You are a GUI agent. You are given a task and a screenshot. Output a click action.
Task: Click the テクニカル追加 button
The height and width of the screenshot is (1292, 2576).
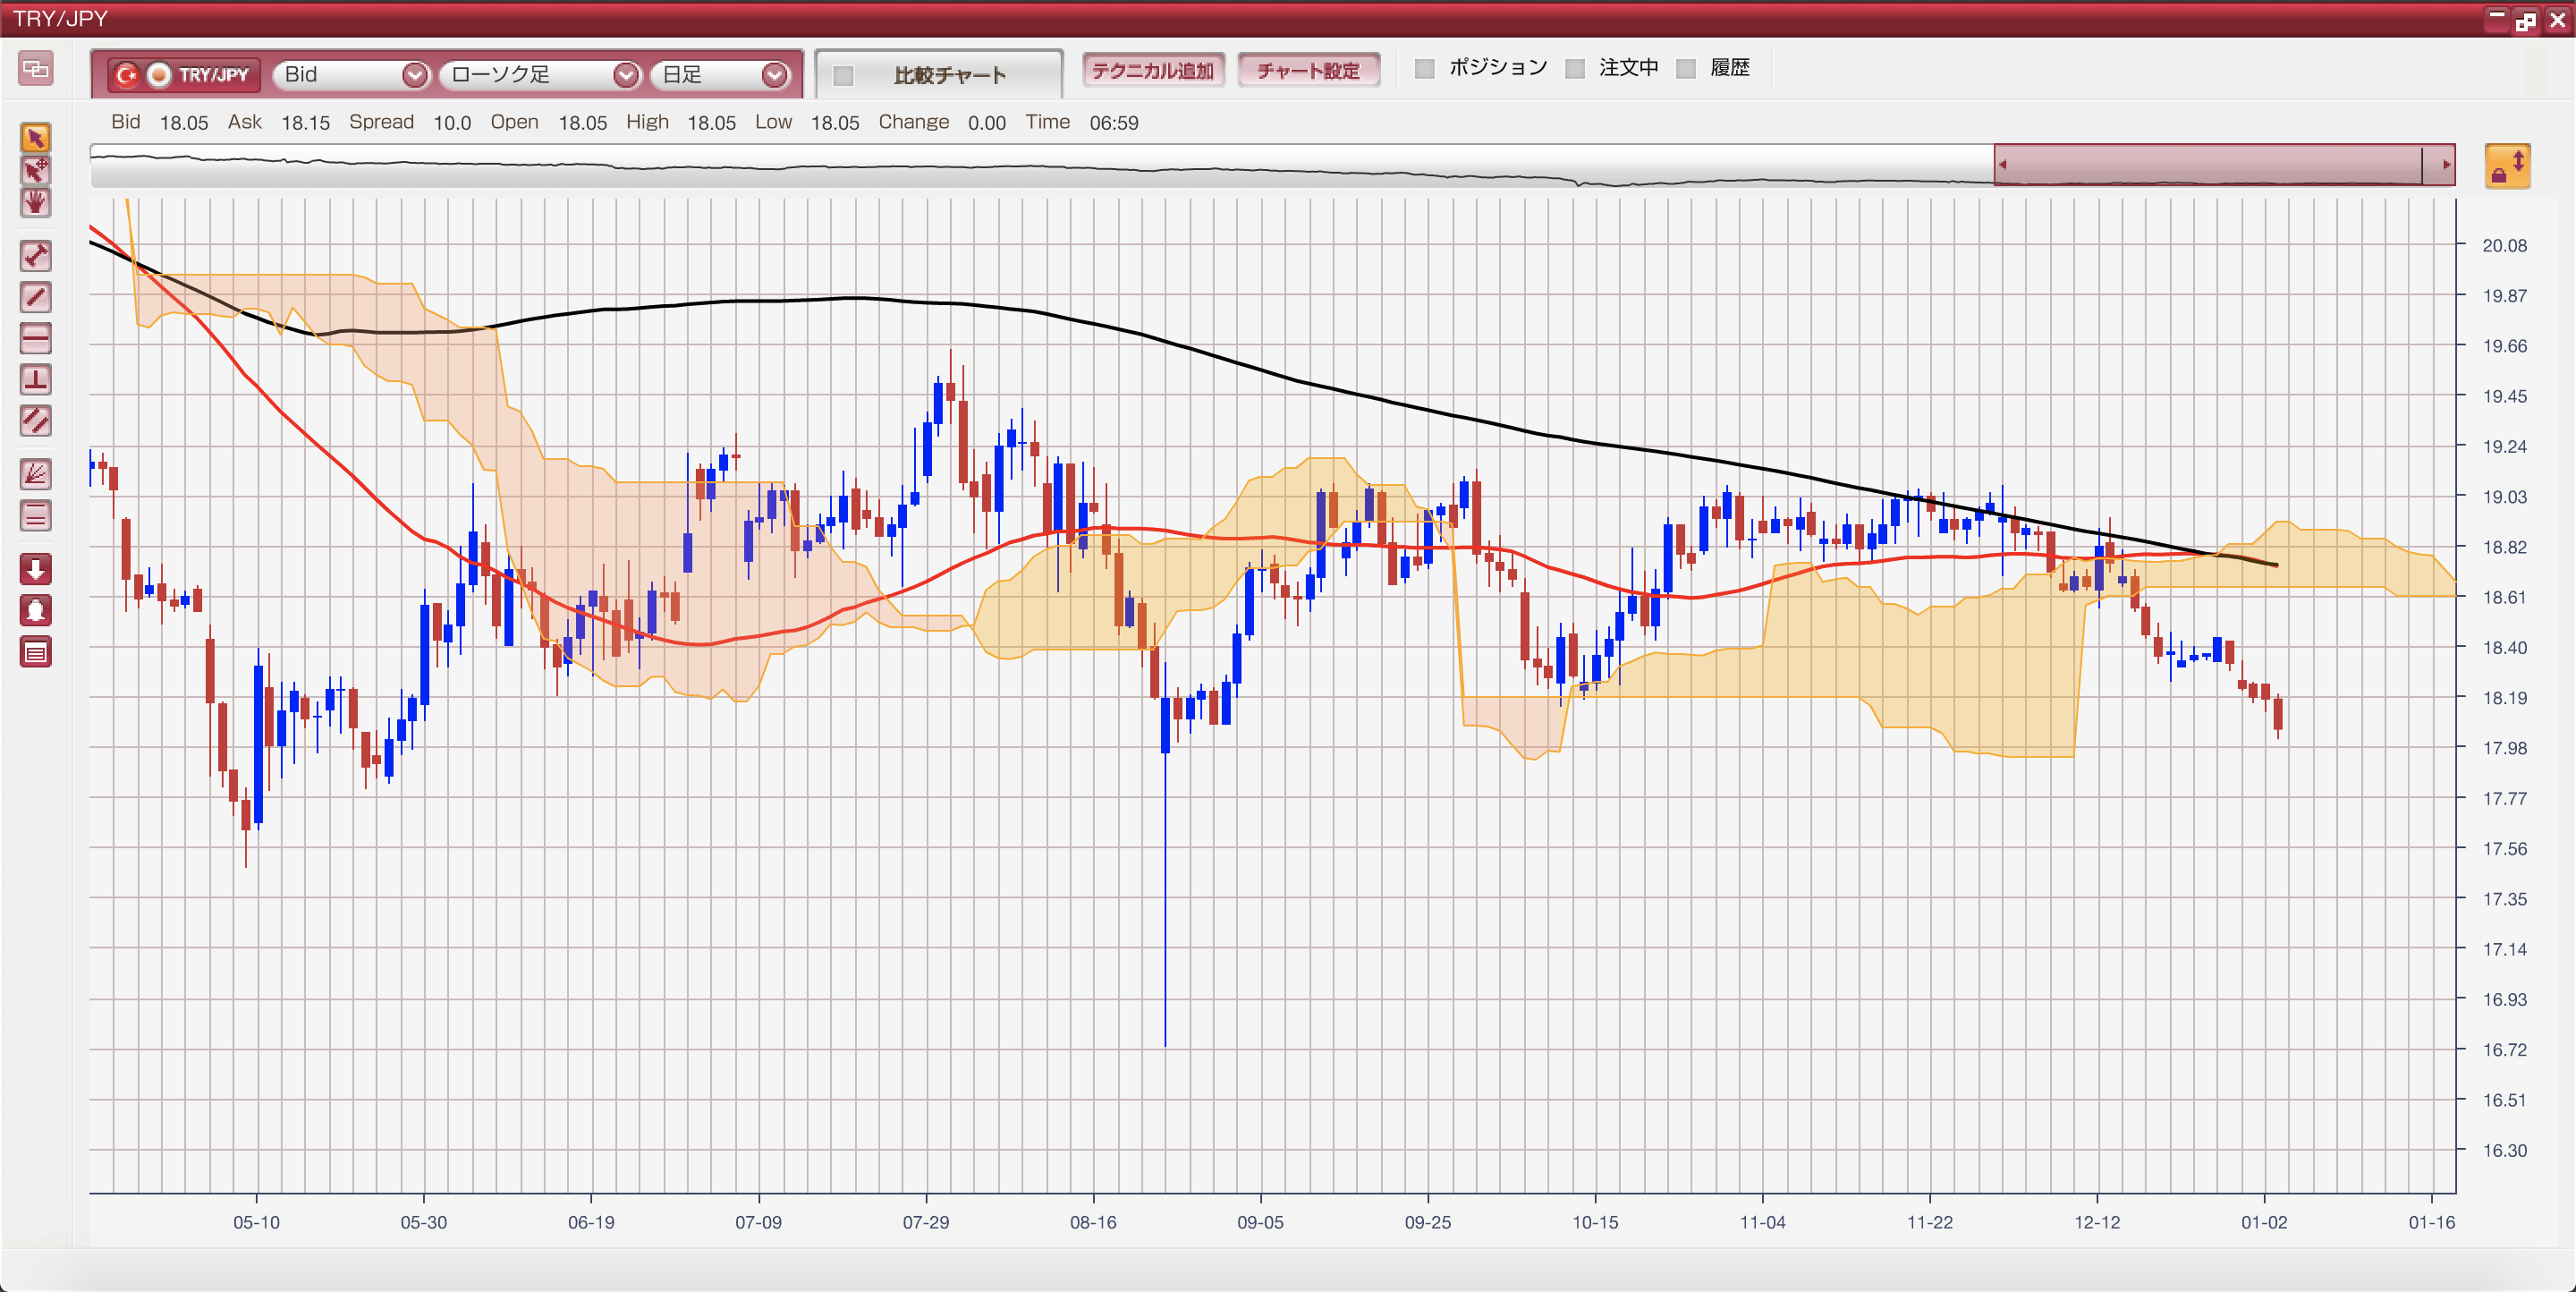tap(1153, 71)
